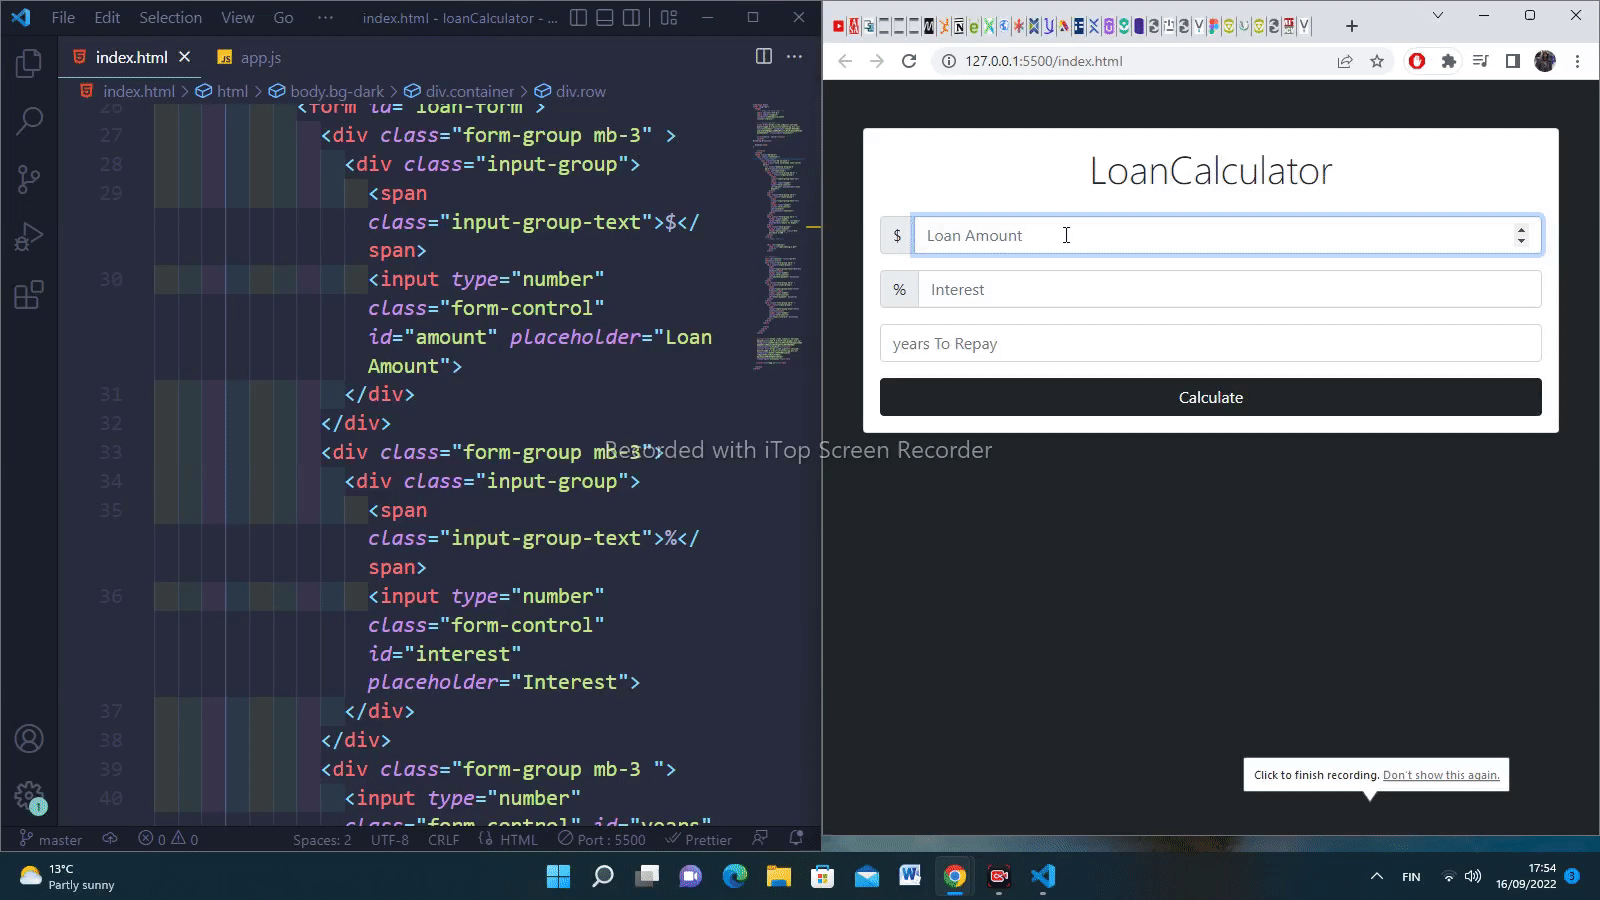This screenshot has height=900, width=1600.
Task: Share this page from address bar
Action: pos(1345,61)
